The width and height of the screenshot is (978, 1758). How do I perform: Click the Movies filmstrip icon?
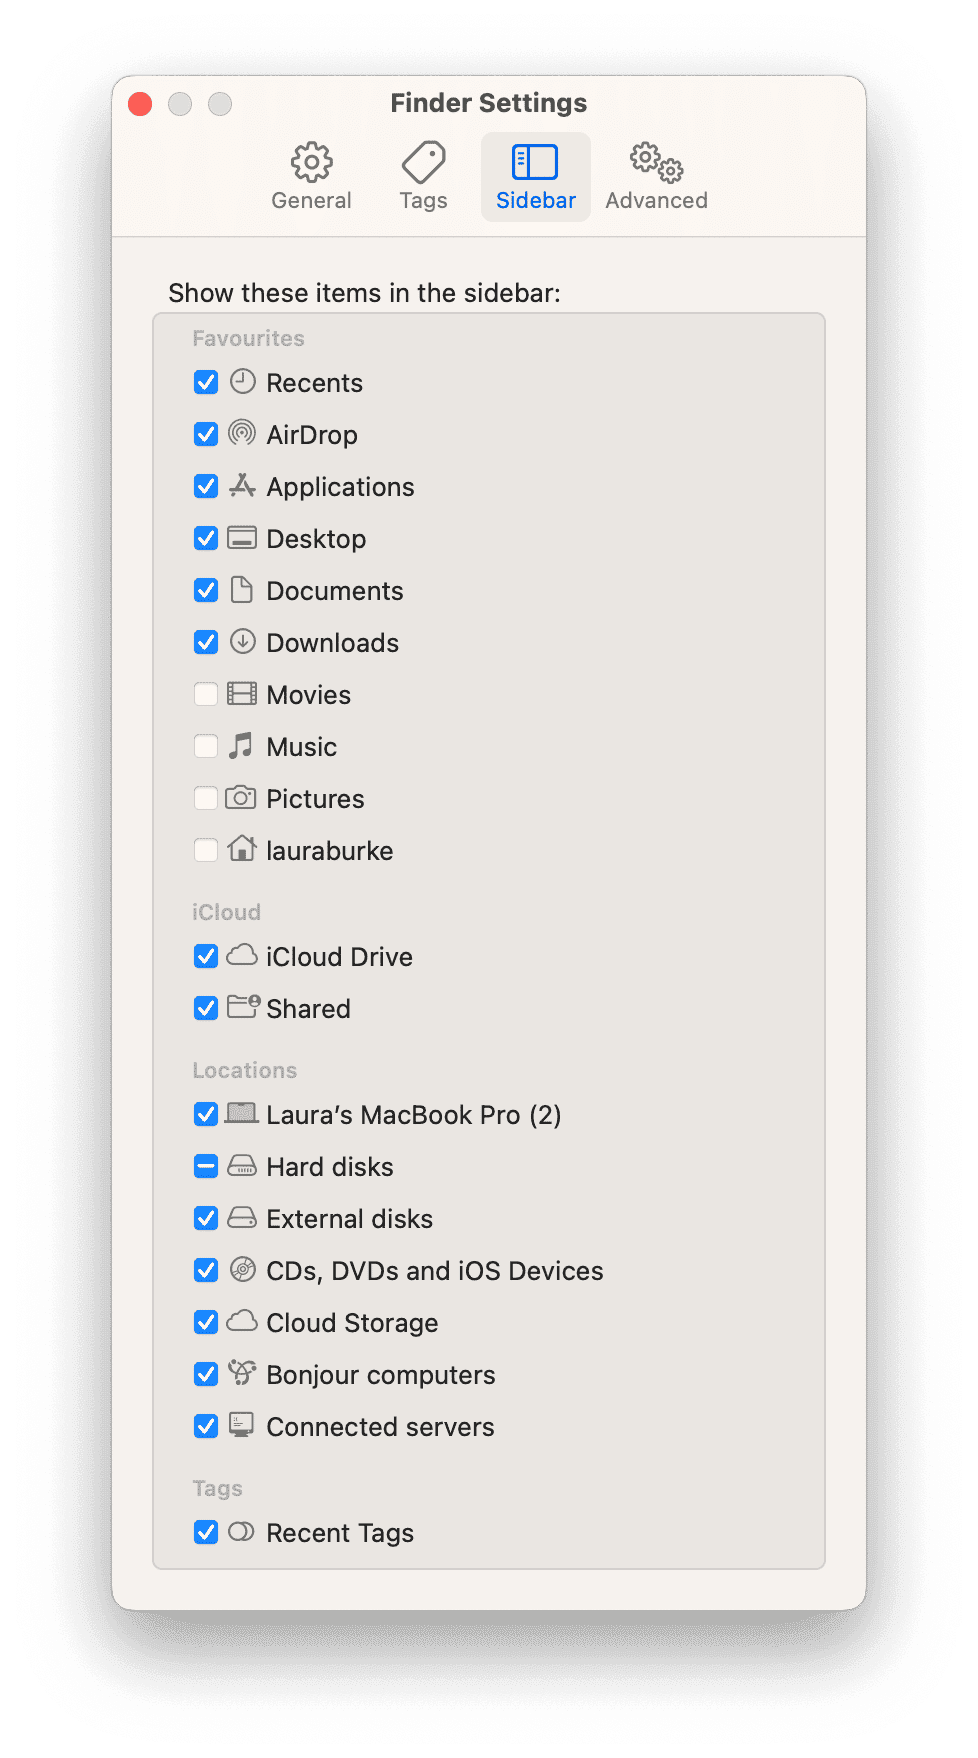tap(241, 694)
